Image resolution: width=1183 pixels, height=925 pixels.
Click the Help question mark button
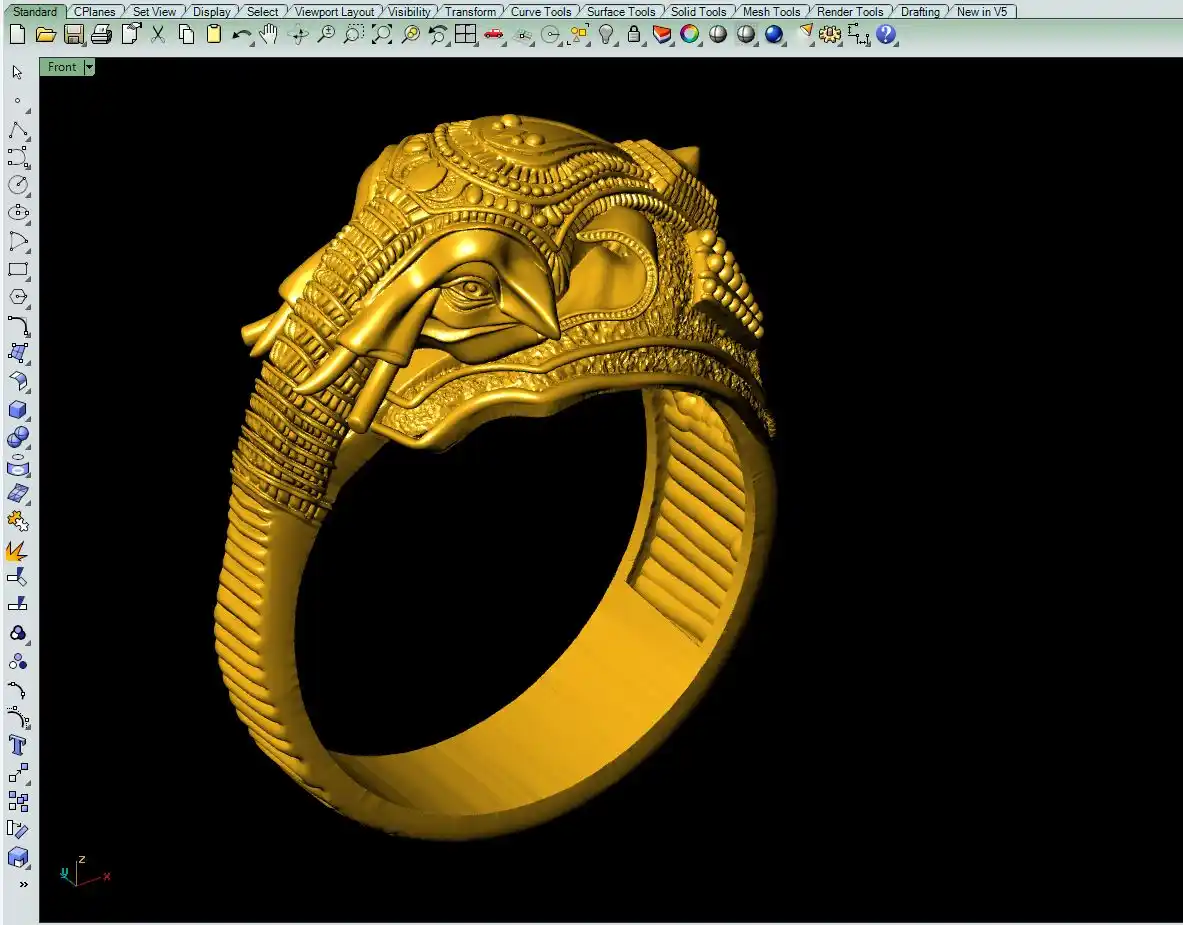coord(886,35)
